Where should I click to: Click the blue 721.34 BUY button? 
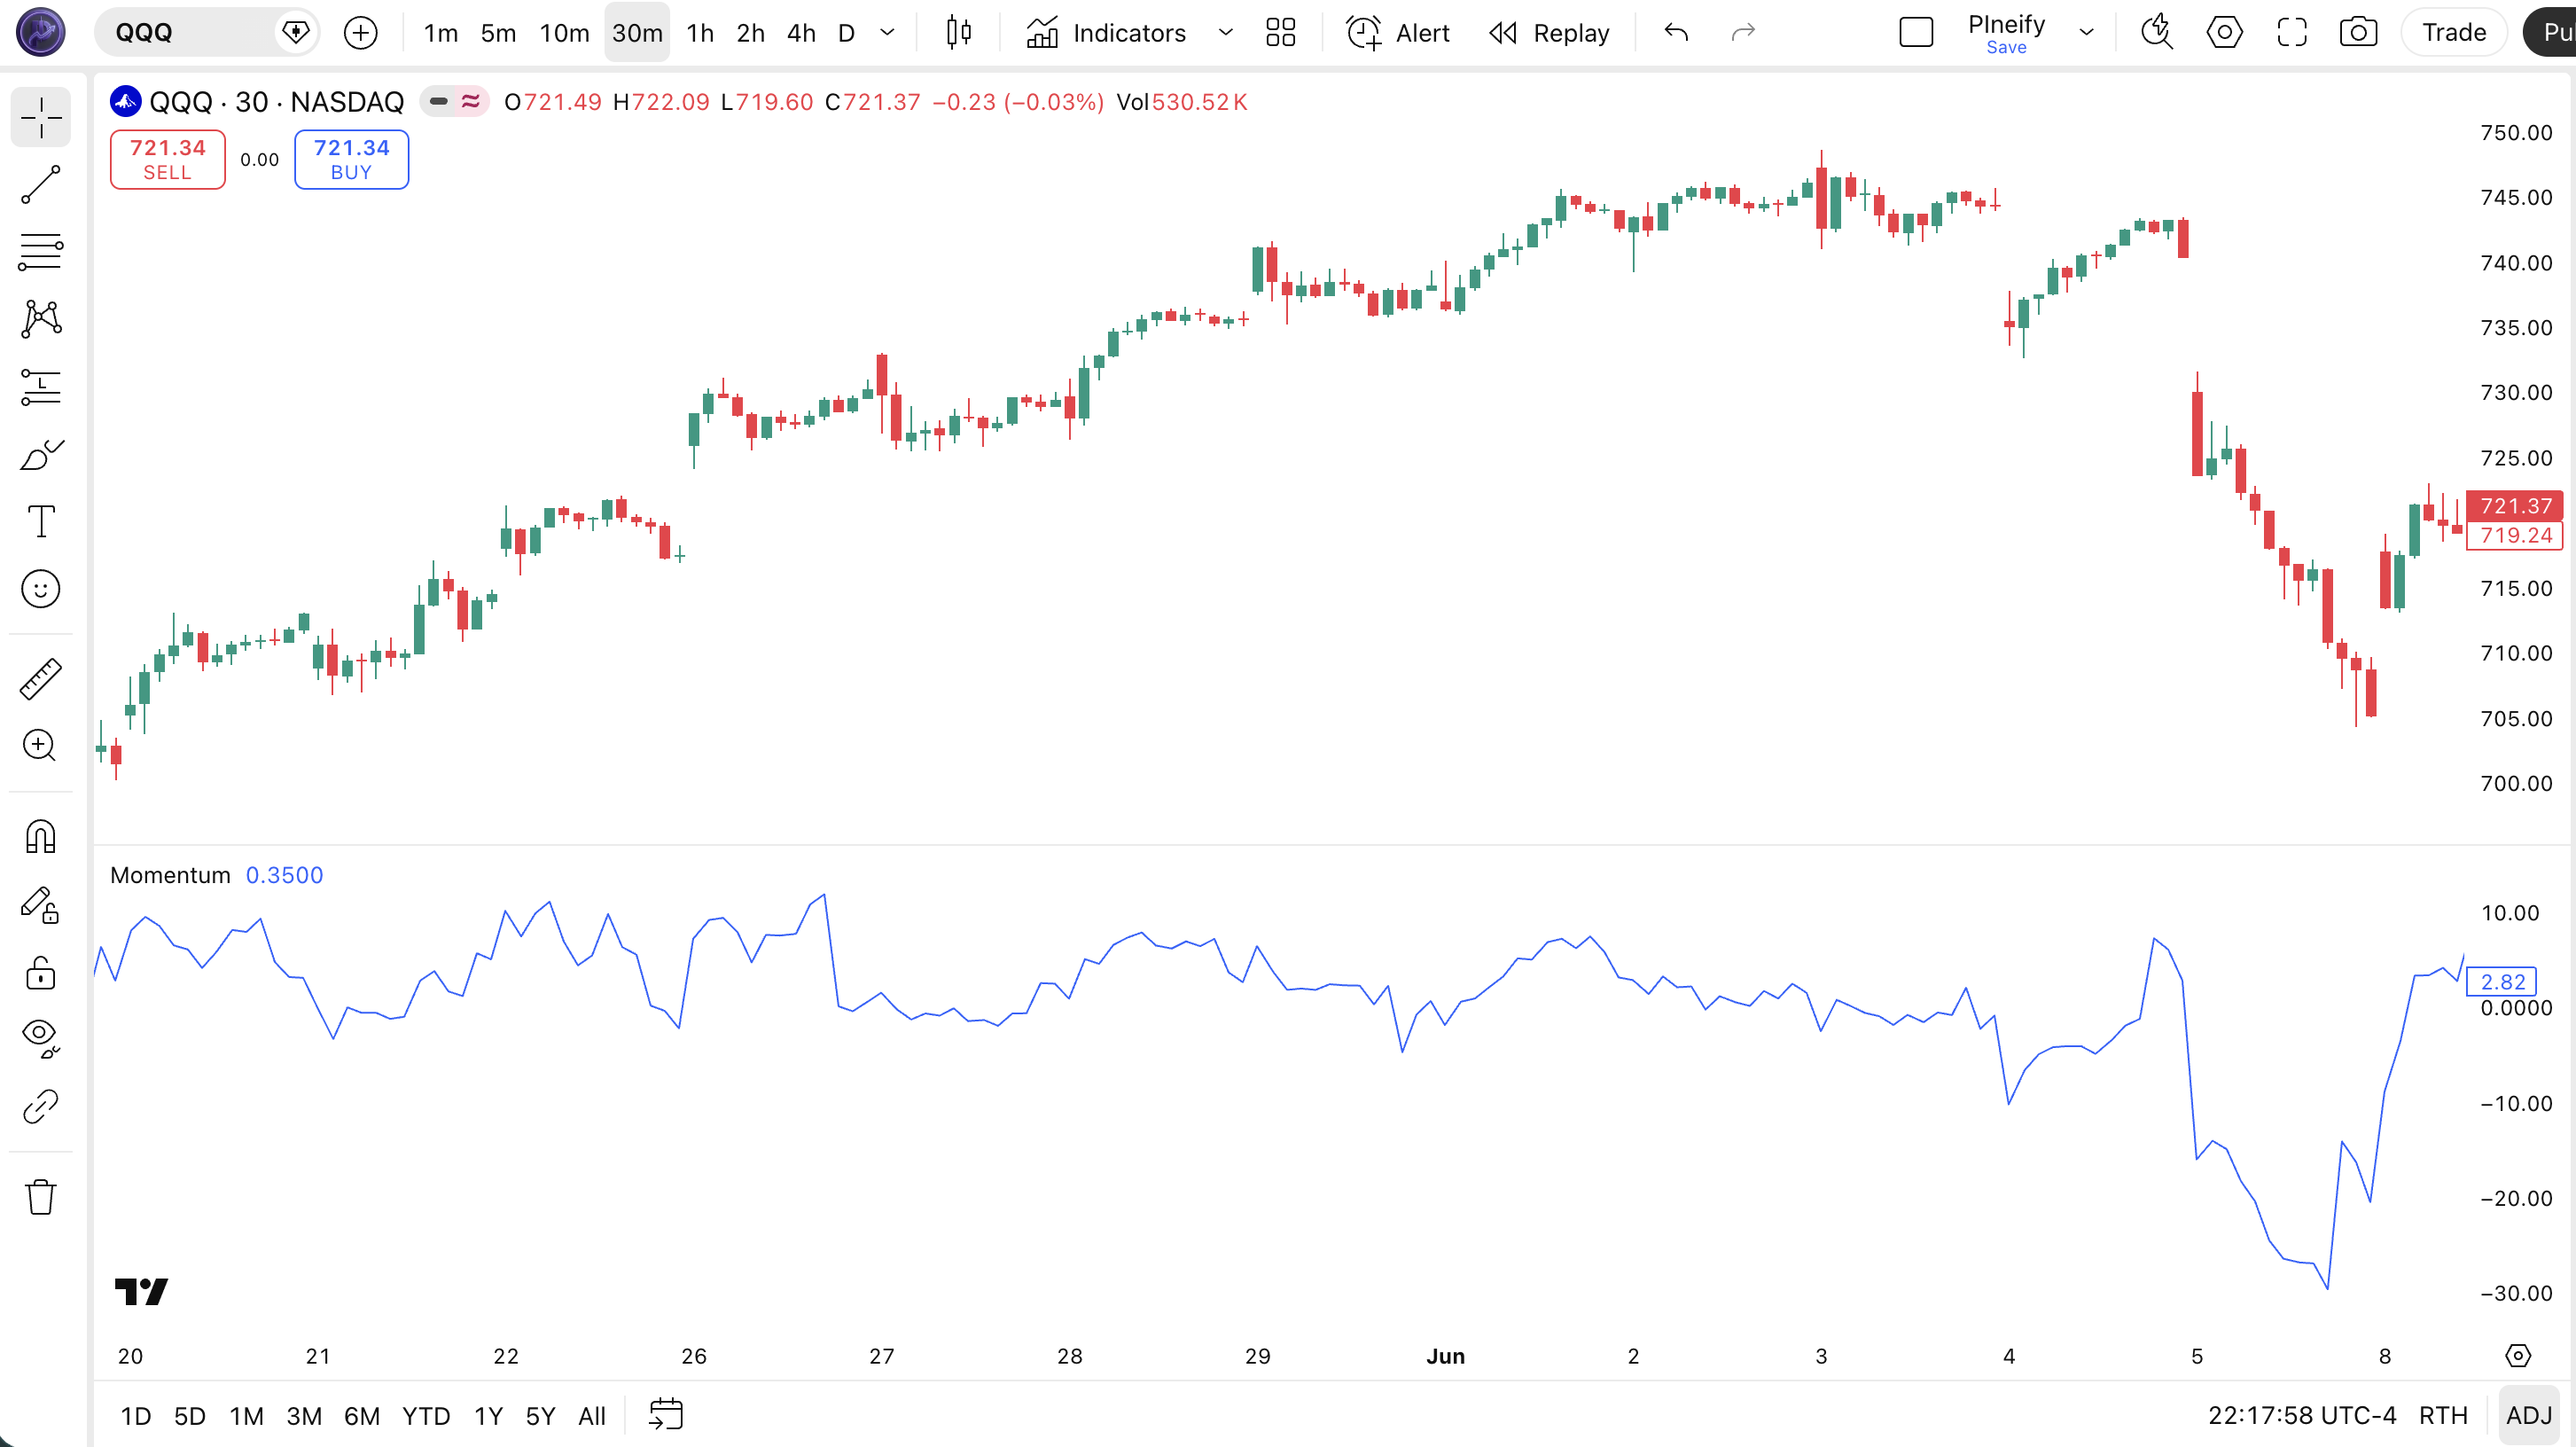(351, 159)
